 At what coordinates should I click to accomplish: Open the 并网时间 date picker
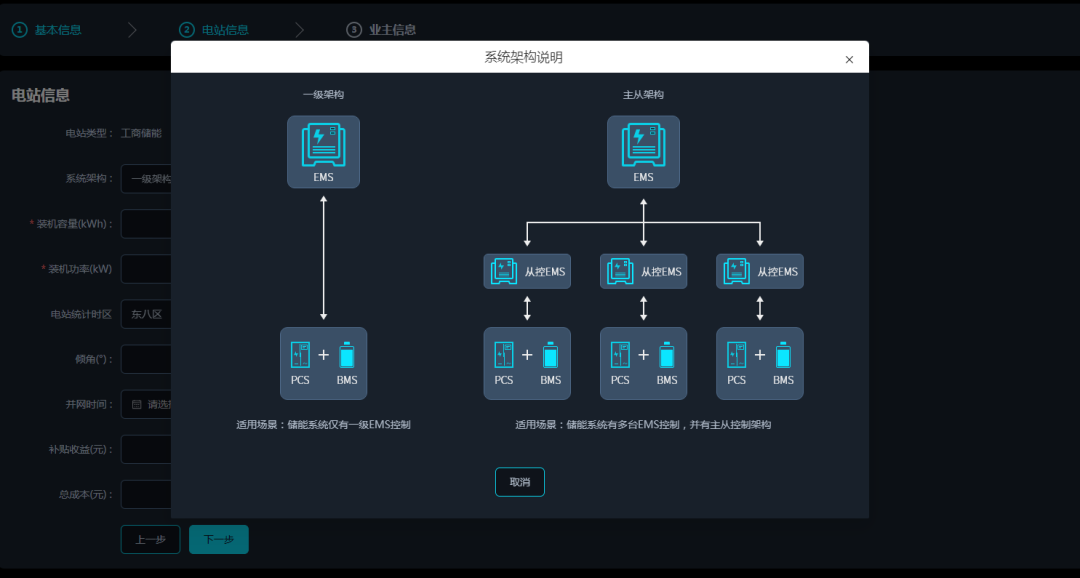tap(146, 404)
